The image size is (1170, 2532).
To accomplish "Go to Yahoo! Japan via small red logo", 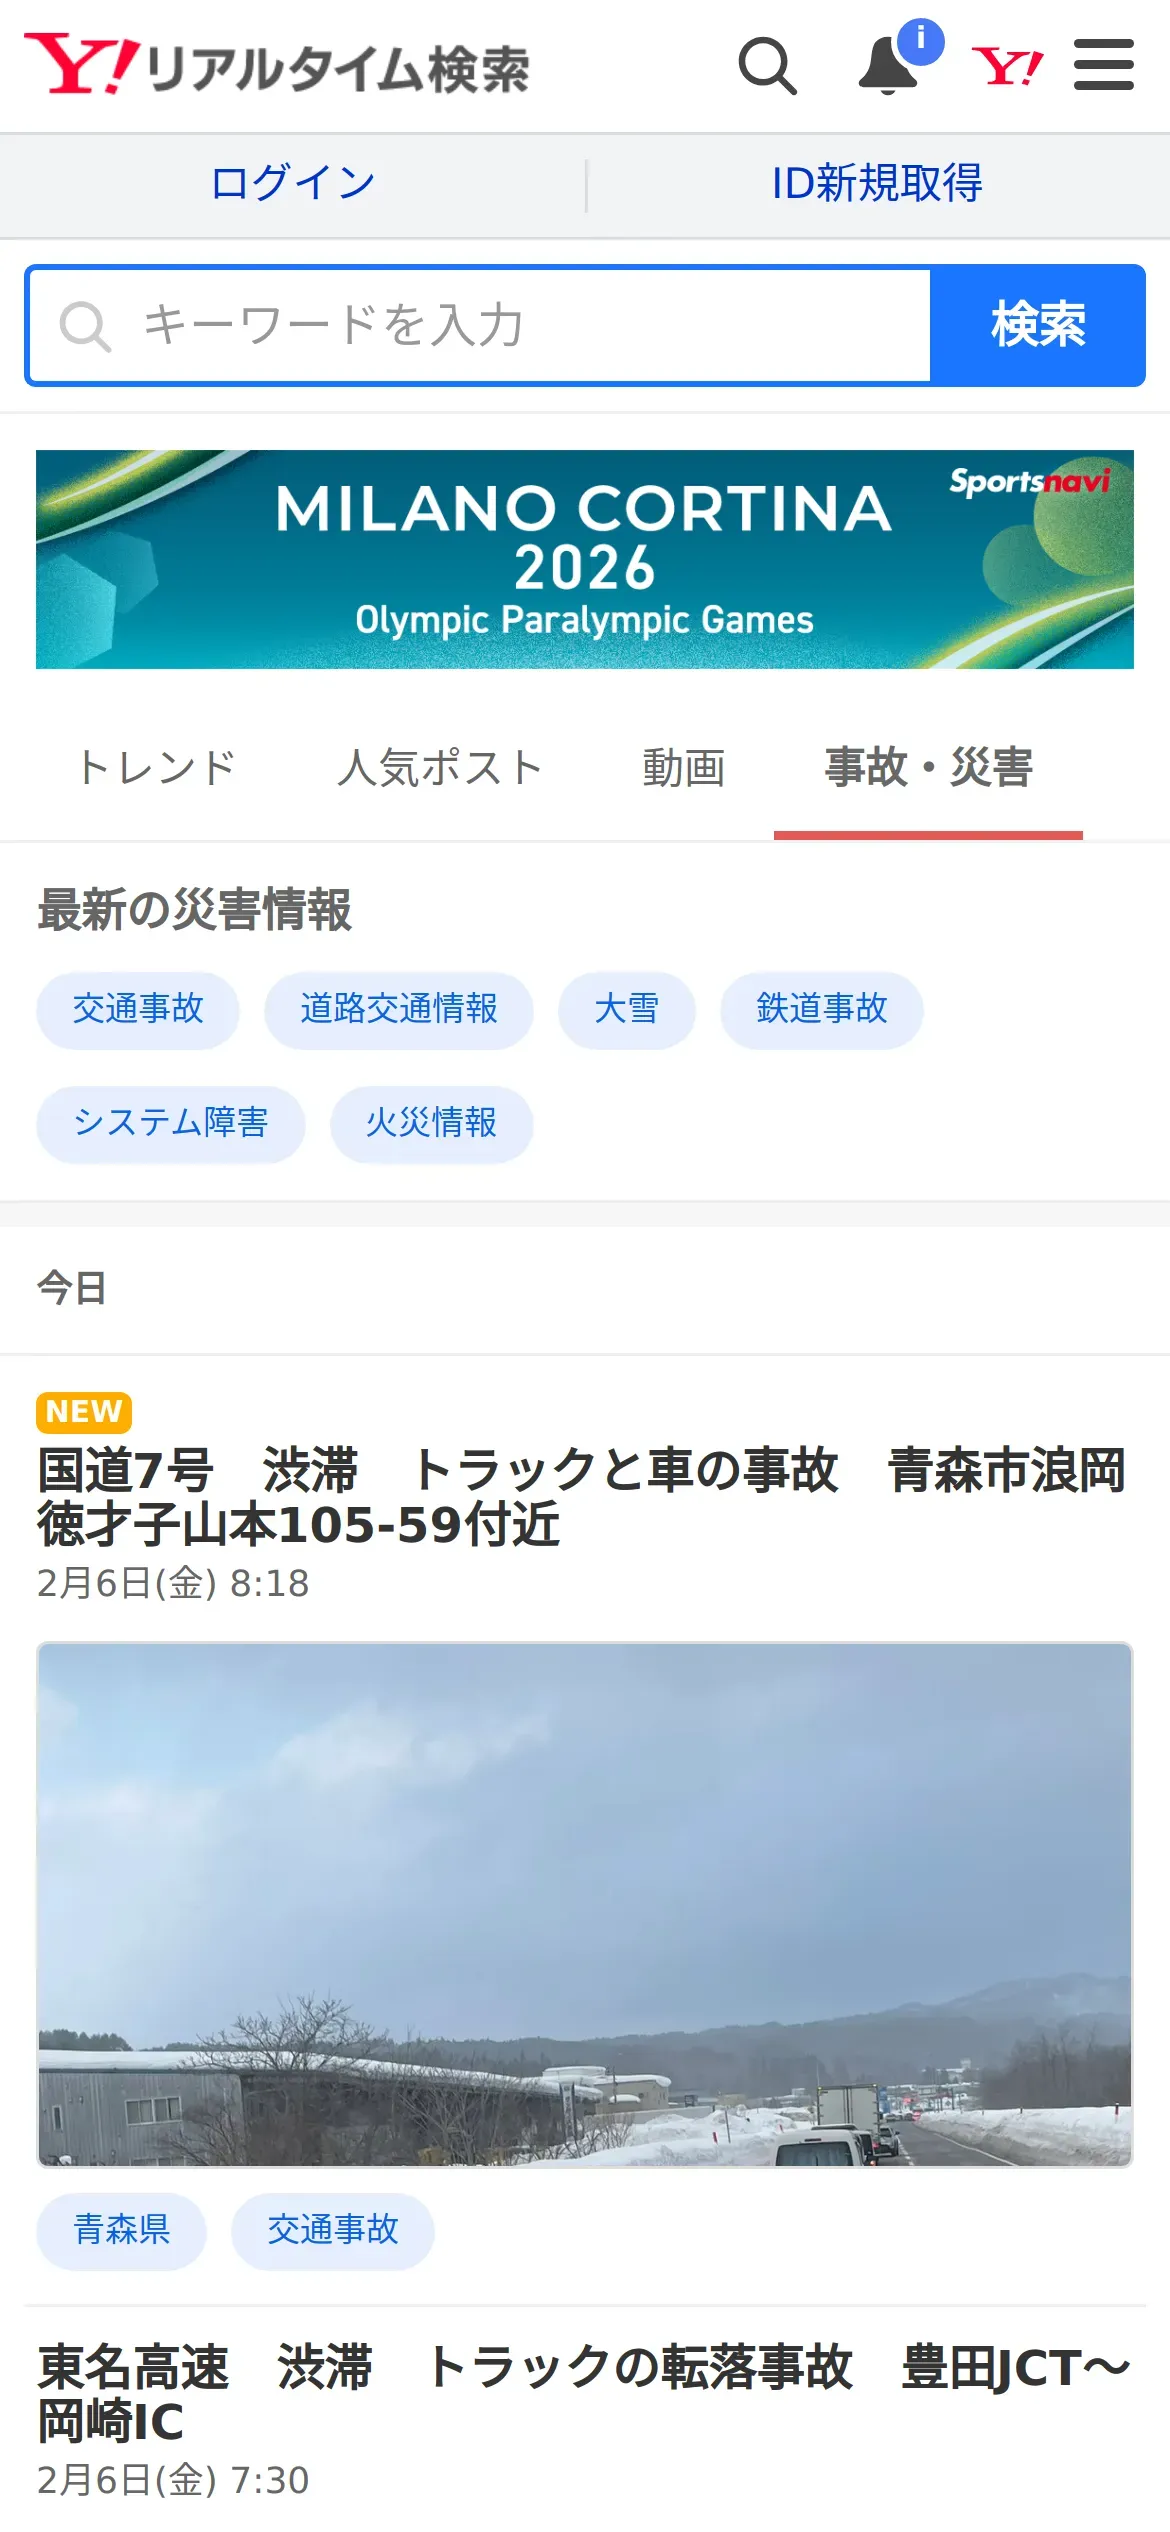I will [x=1008, y=67].
